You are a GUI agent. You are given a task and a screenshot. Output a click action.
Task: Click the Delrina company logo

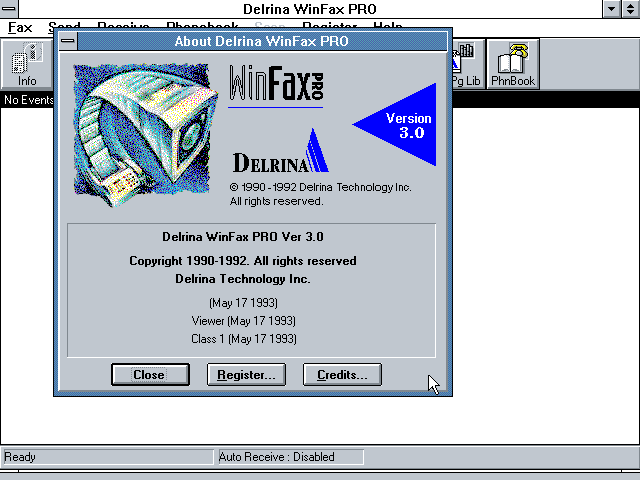(x=281, y=151)
